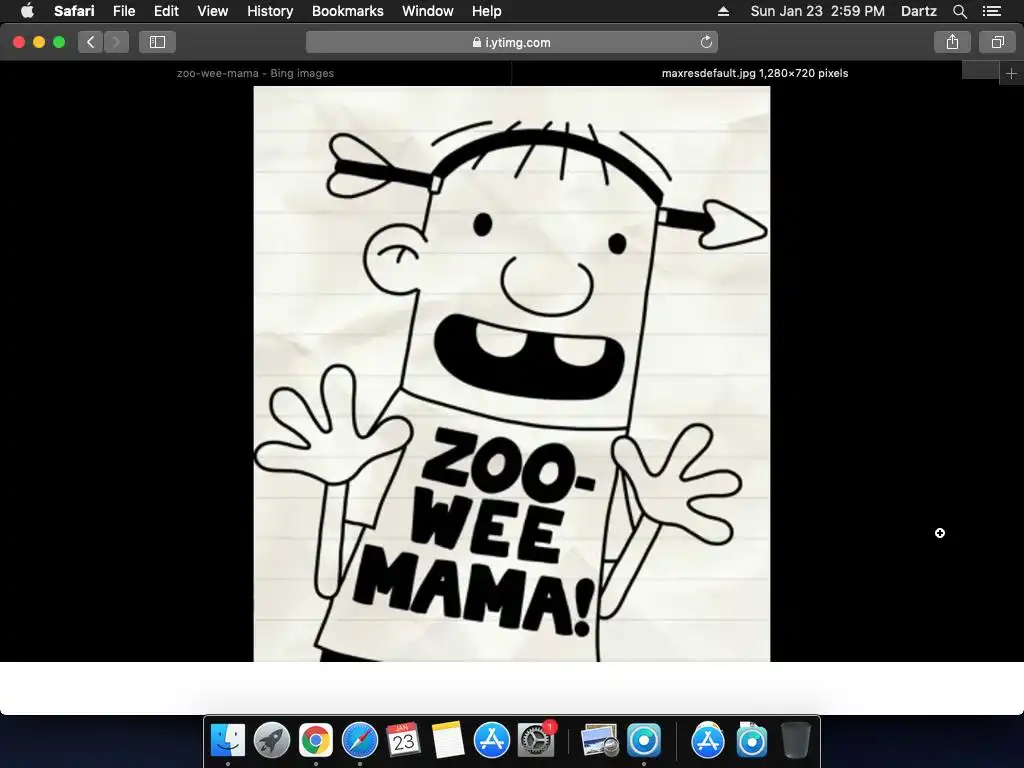Select the maxresdefault.jpg tab

coord(755,73)
